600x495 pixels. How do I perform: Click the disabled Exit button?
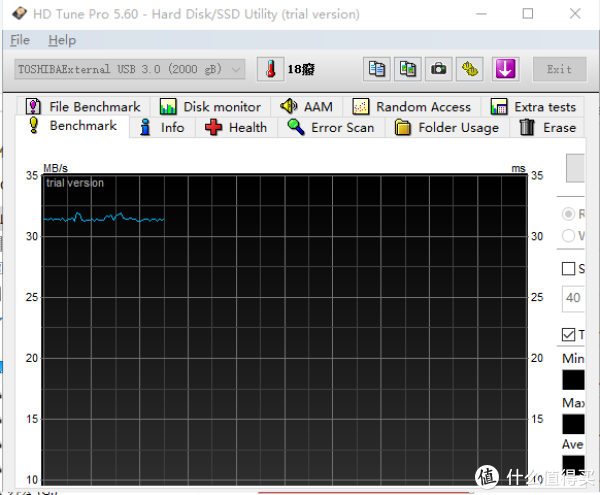[559, 69]
